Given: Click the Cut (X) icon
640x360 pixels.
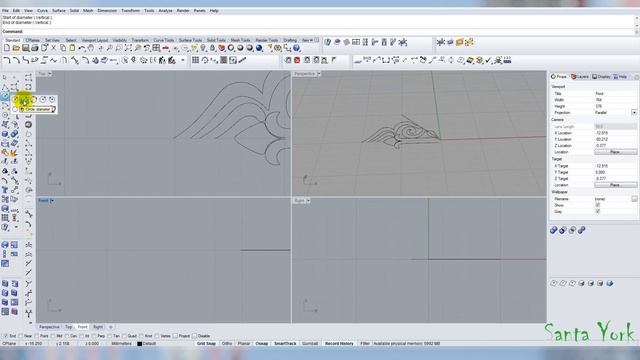Looking at the screenshot, I should pos(53,48).
